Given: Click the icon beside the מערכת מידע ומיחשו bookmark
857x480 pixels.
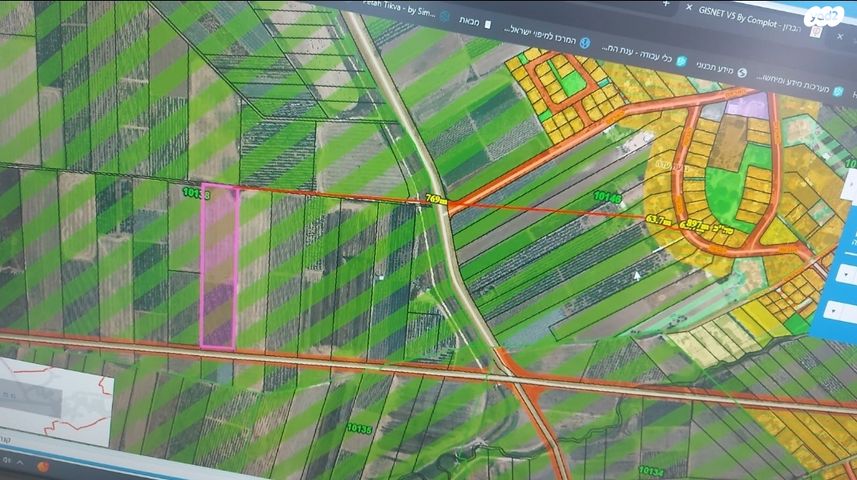Looking at the screenshot, I should coord(838,91).
